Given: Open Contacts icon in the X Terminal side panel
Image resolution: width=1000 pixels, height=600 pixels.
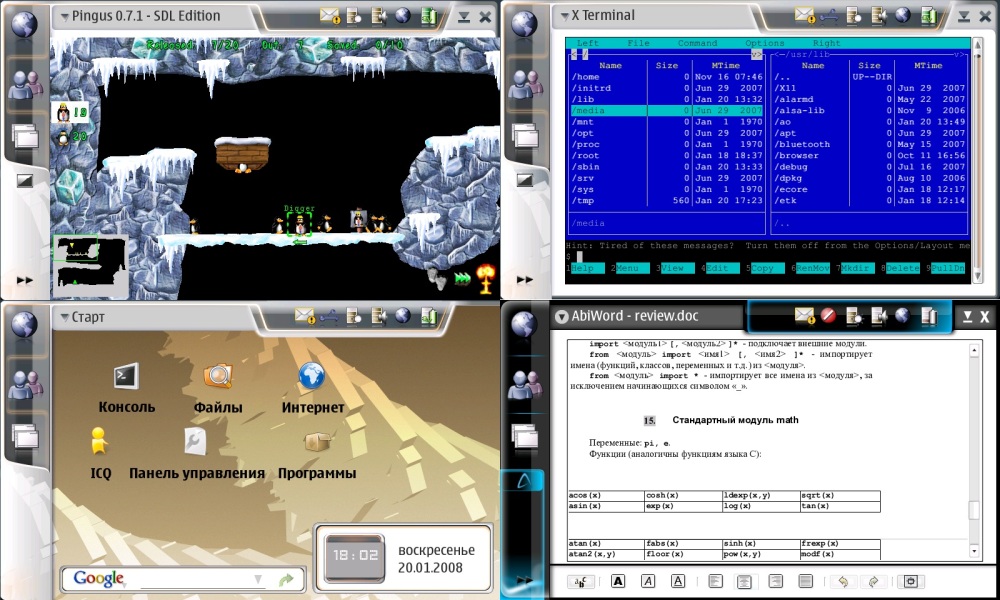Looking at the screenshot, I should point(525,85).
